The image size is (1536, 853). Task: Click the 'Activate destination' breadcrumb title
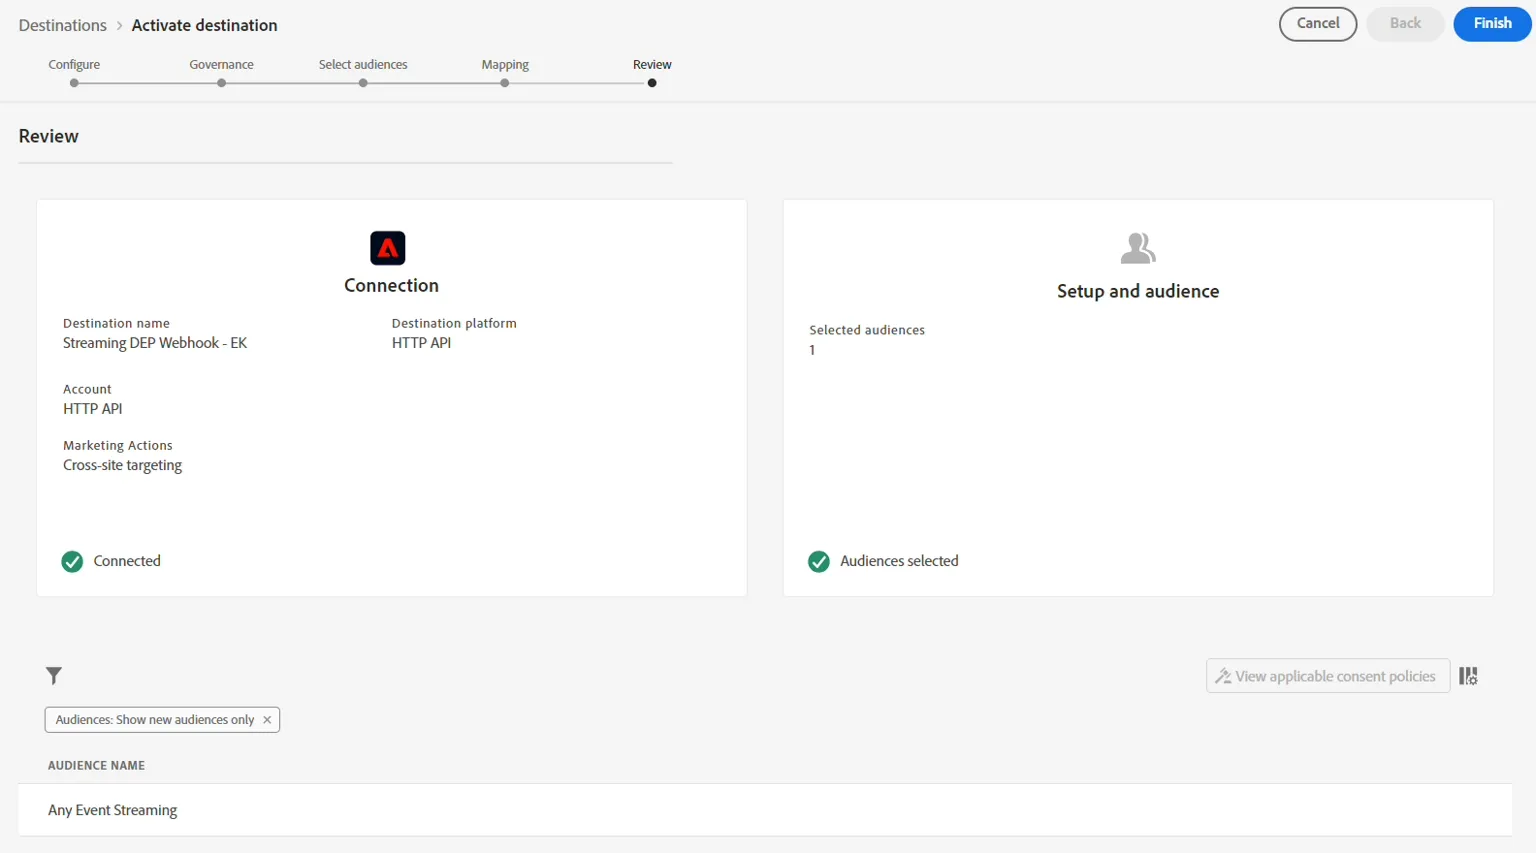point(205,25)
